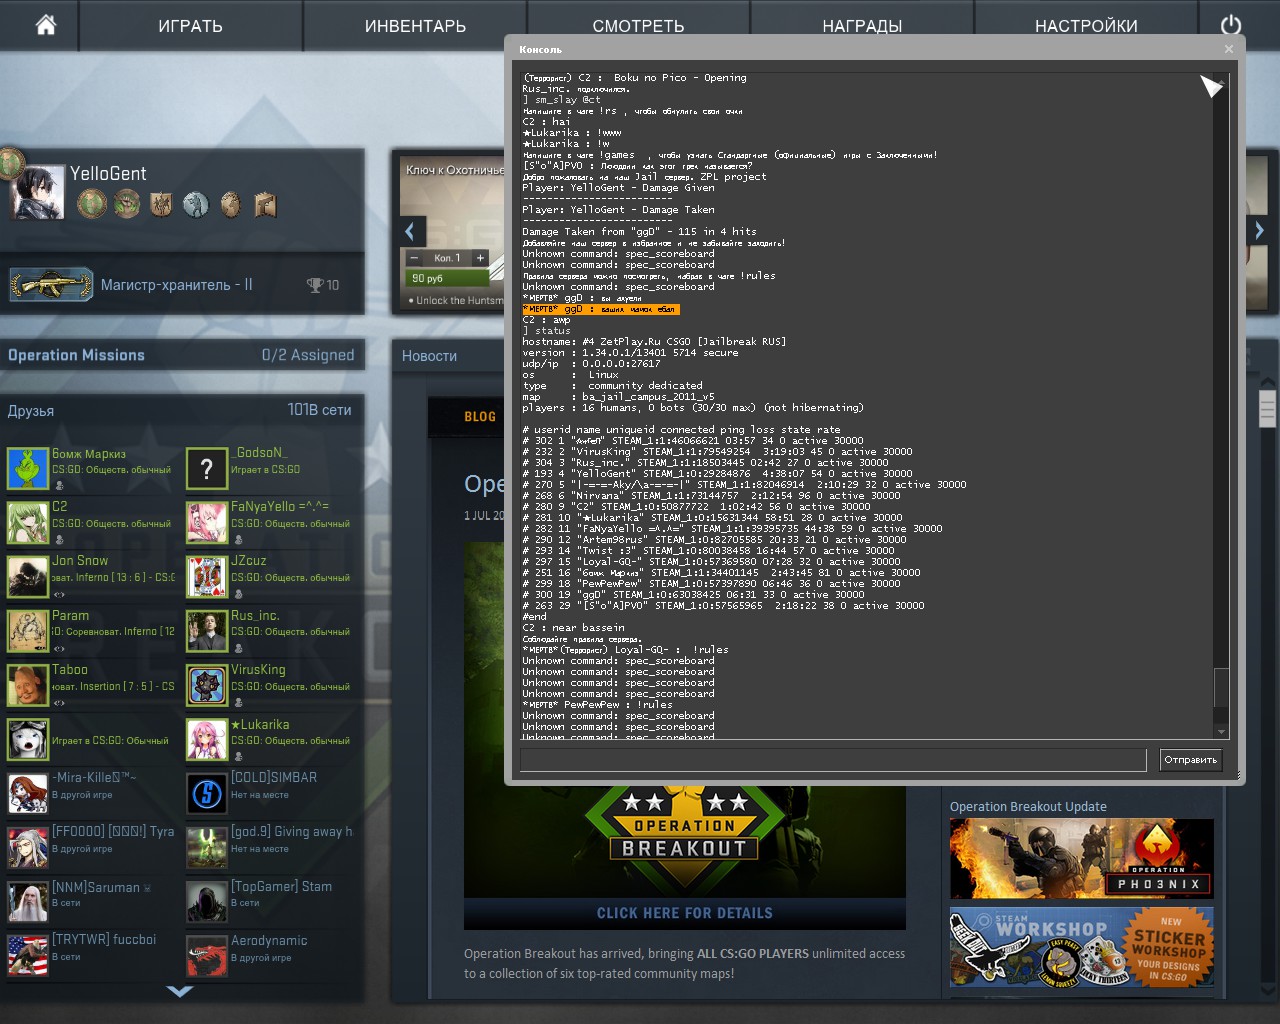
Task: Click Param's avatar
Action: 27,631
